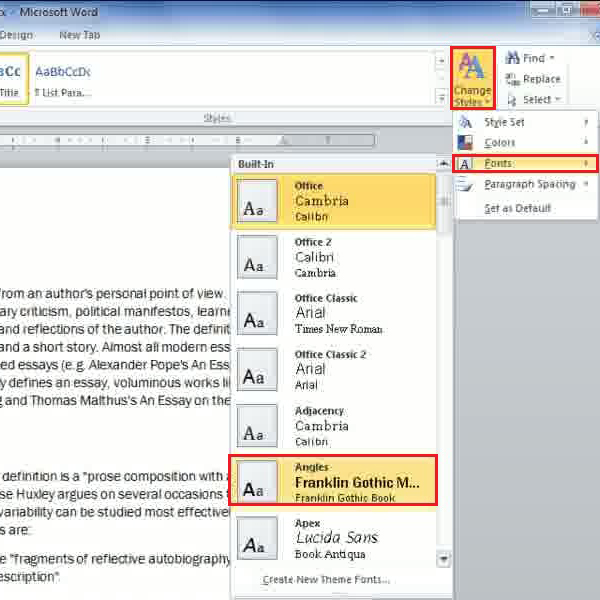
Task: Open the Style Set submenu
Action: (x=525, y=122)
